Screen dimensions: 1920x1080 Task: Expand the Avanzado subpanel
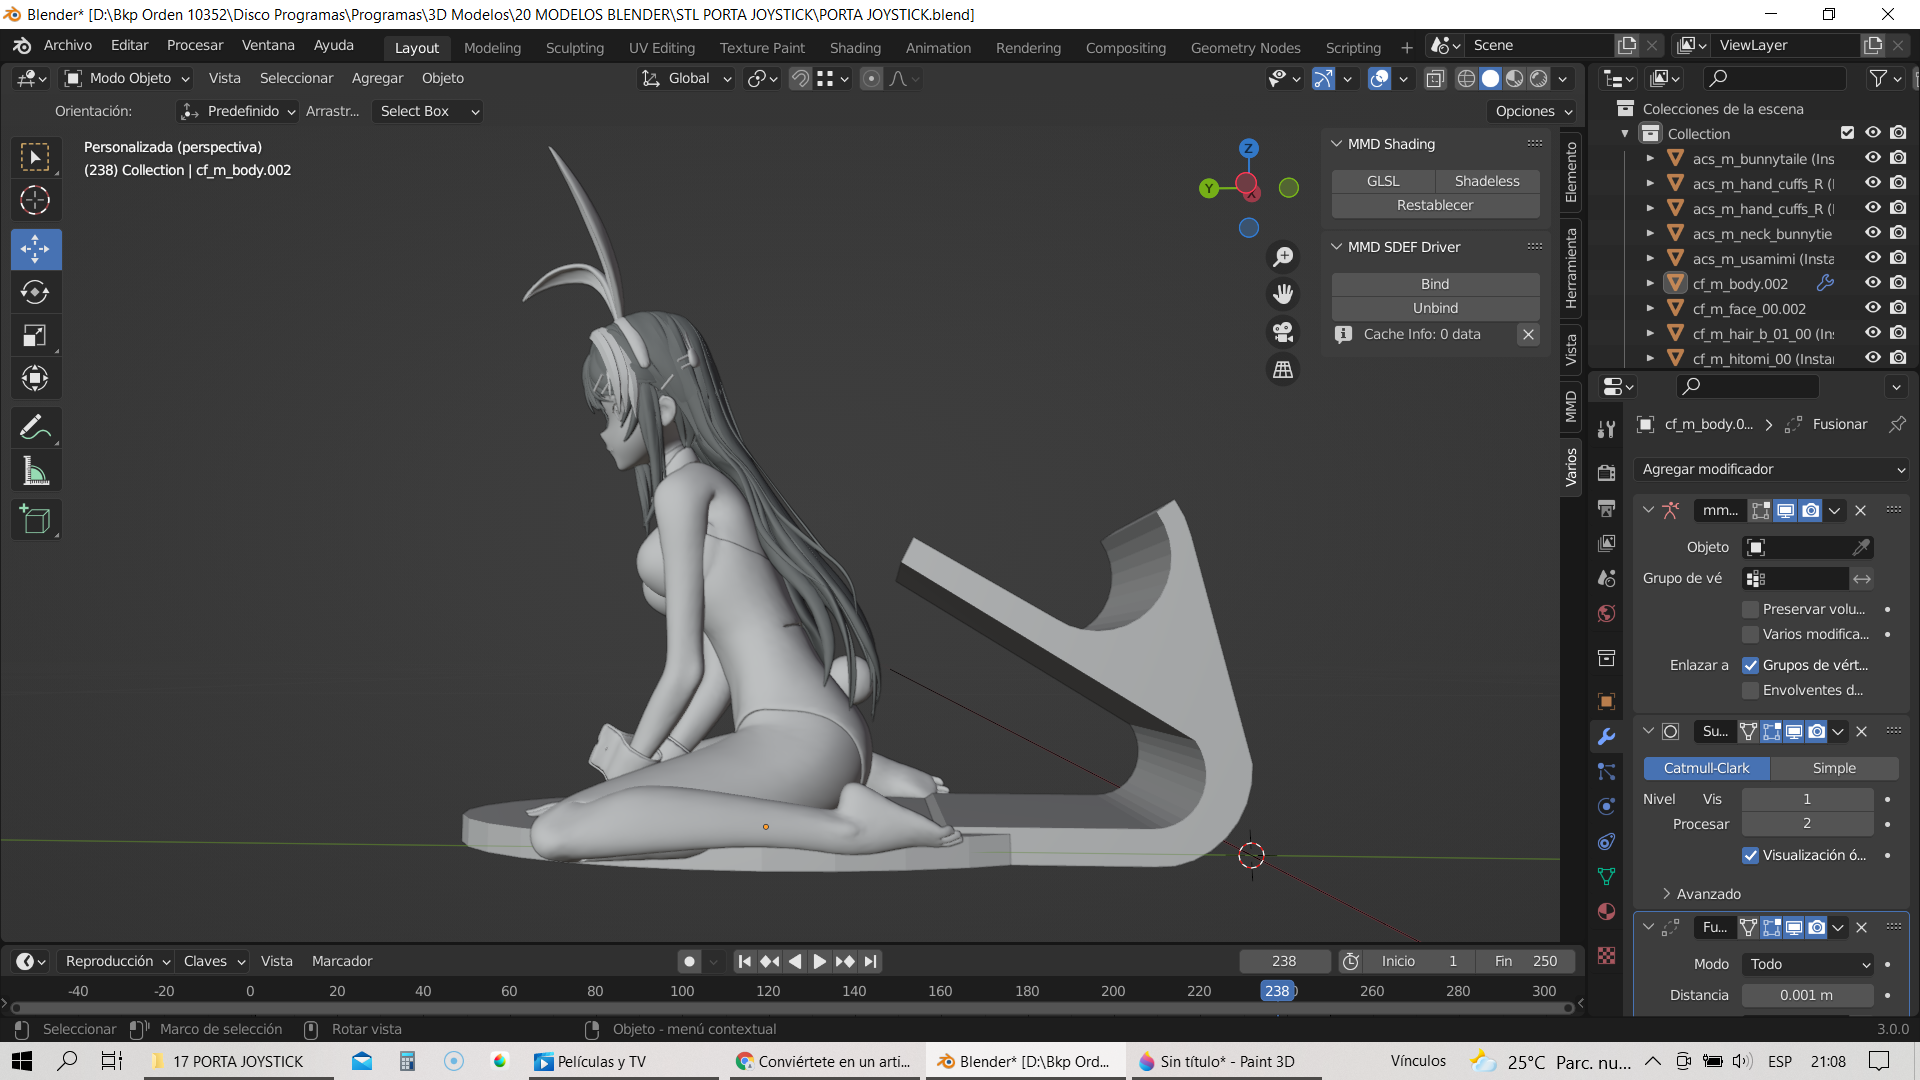point(1667,894)
